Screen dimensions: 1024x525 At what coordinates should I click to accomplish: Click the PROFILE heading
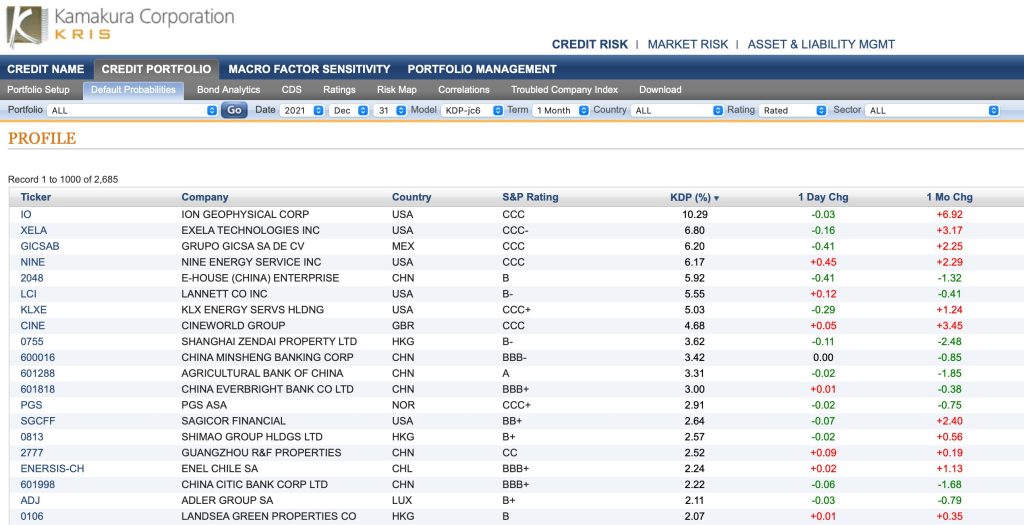[42, 138]
